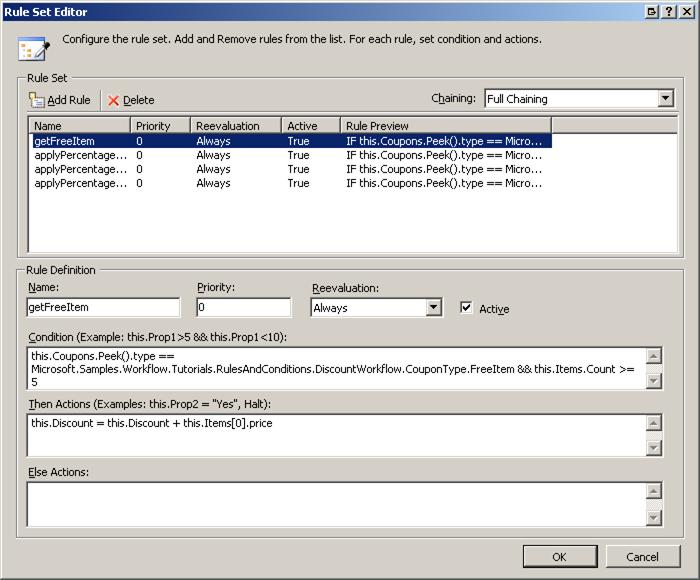700x580 pixels.
Task: Sort rules by Priority column header
Action: [x=160, y=126]
